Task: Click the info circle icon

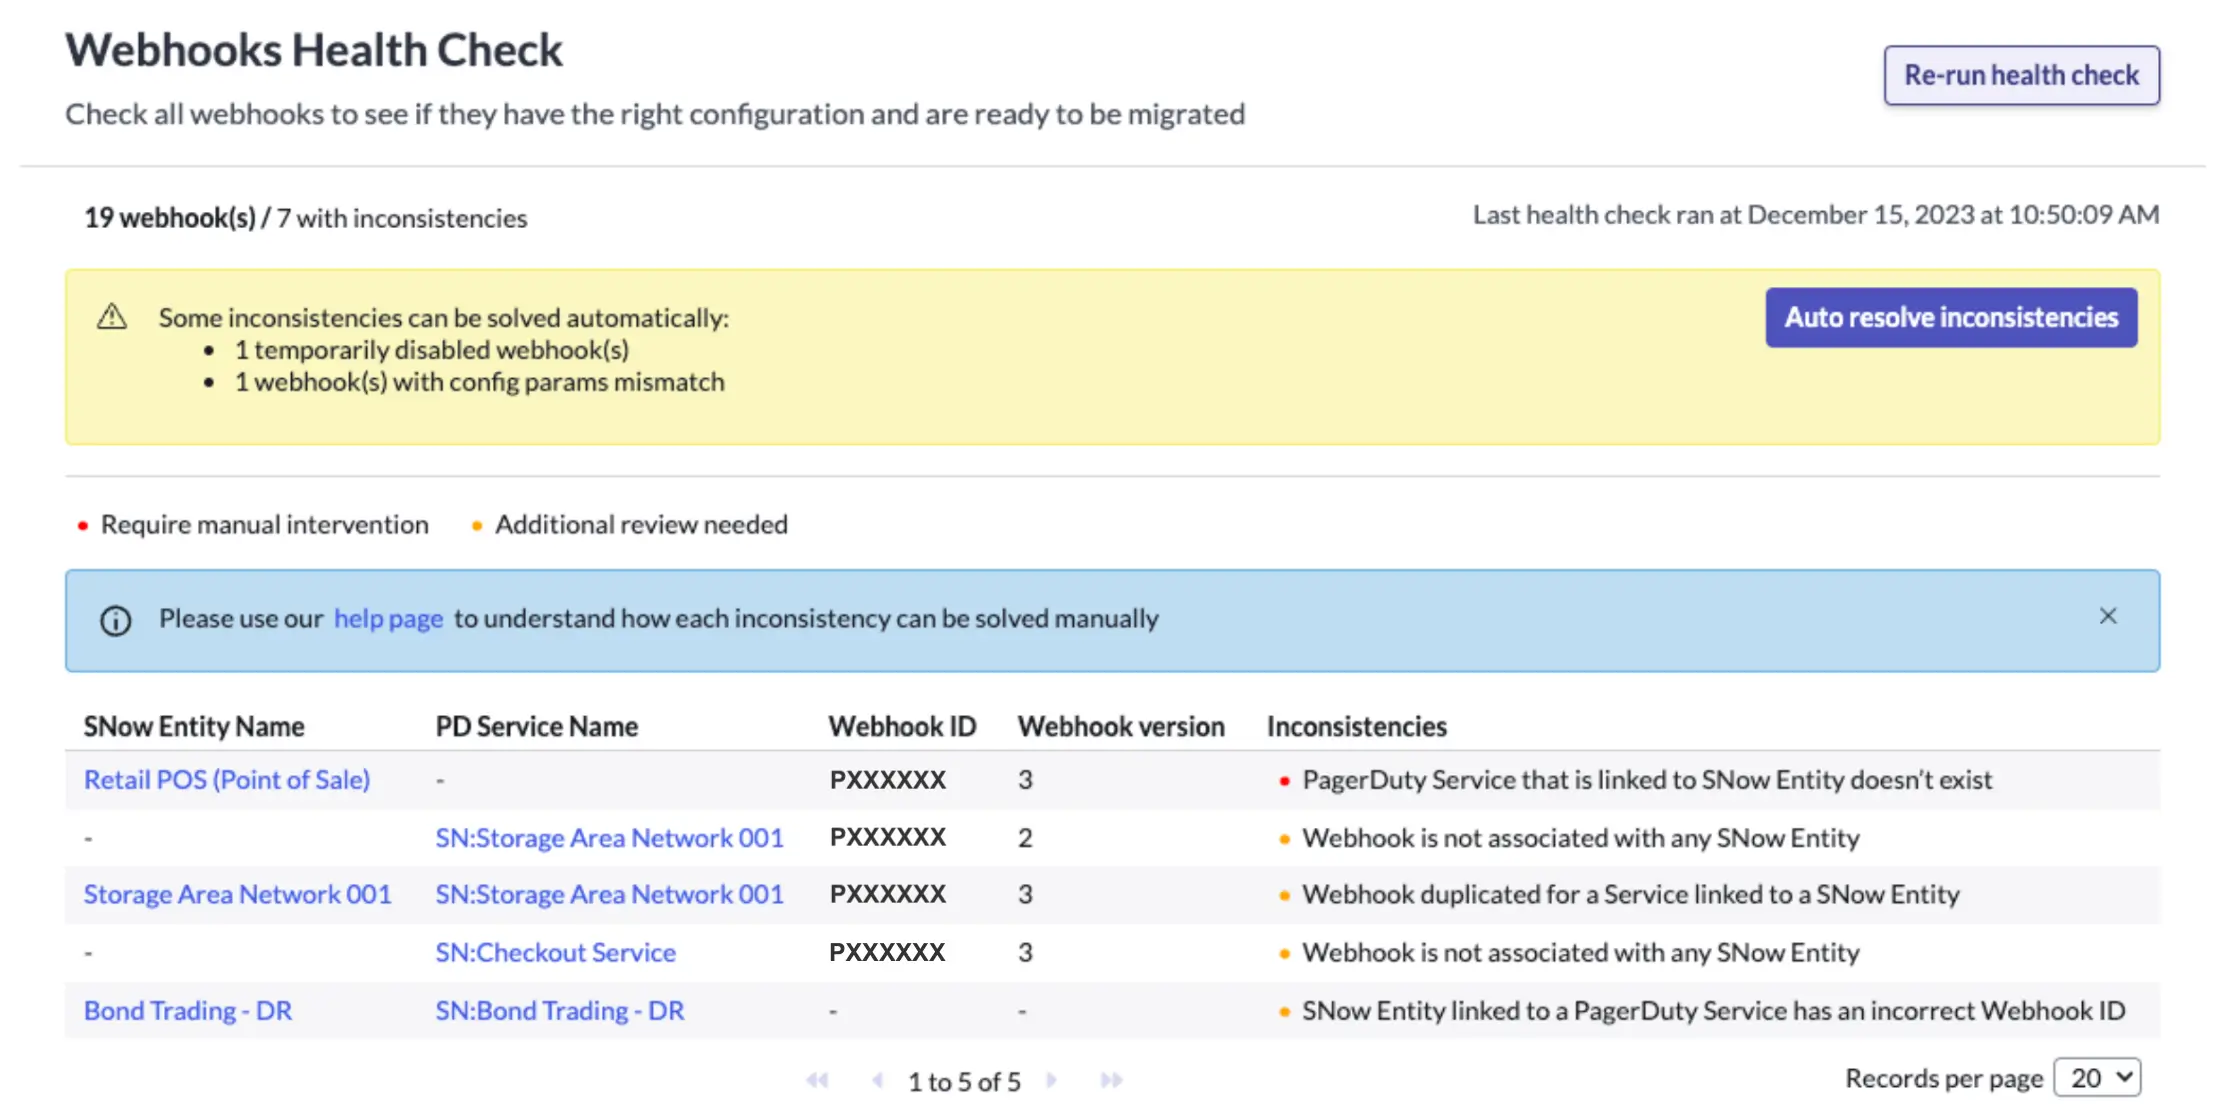Action: click(116, 621)
